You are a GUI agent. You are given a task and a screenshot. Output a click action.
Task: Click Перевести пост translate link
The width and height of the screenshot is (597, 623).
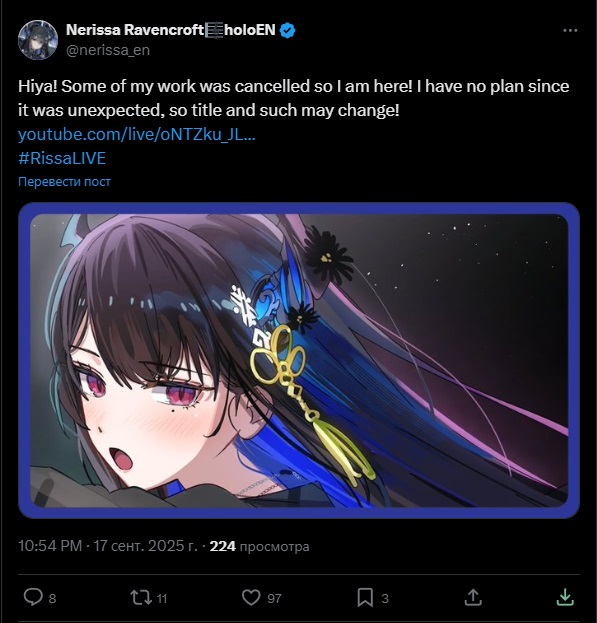[64, 182]
